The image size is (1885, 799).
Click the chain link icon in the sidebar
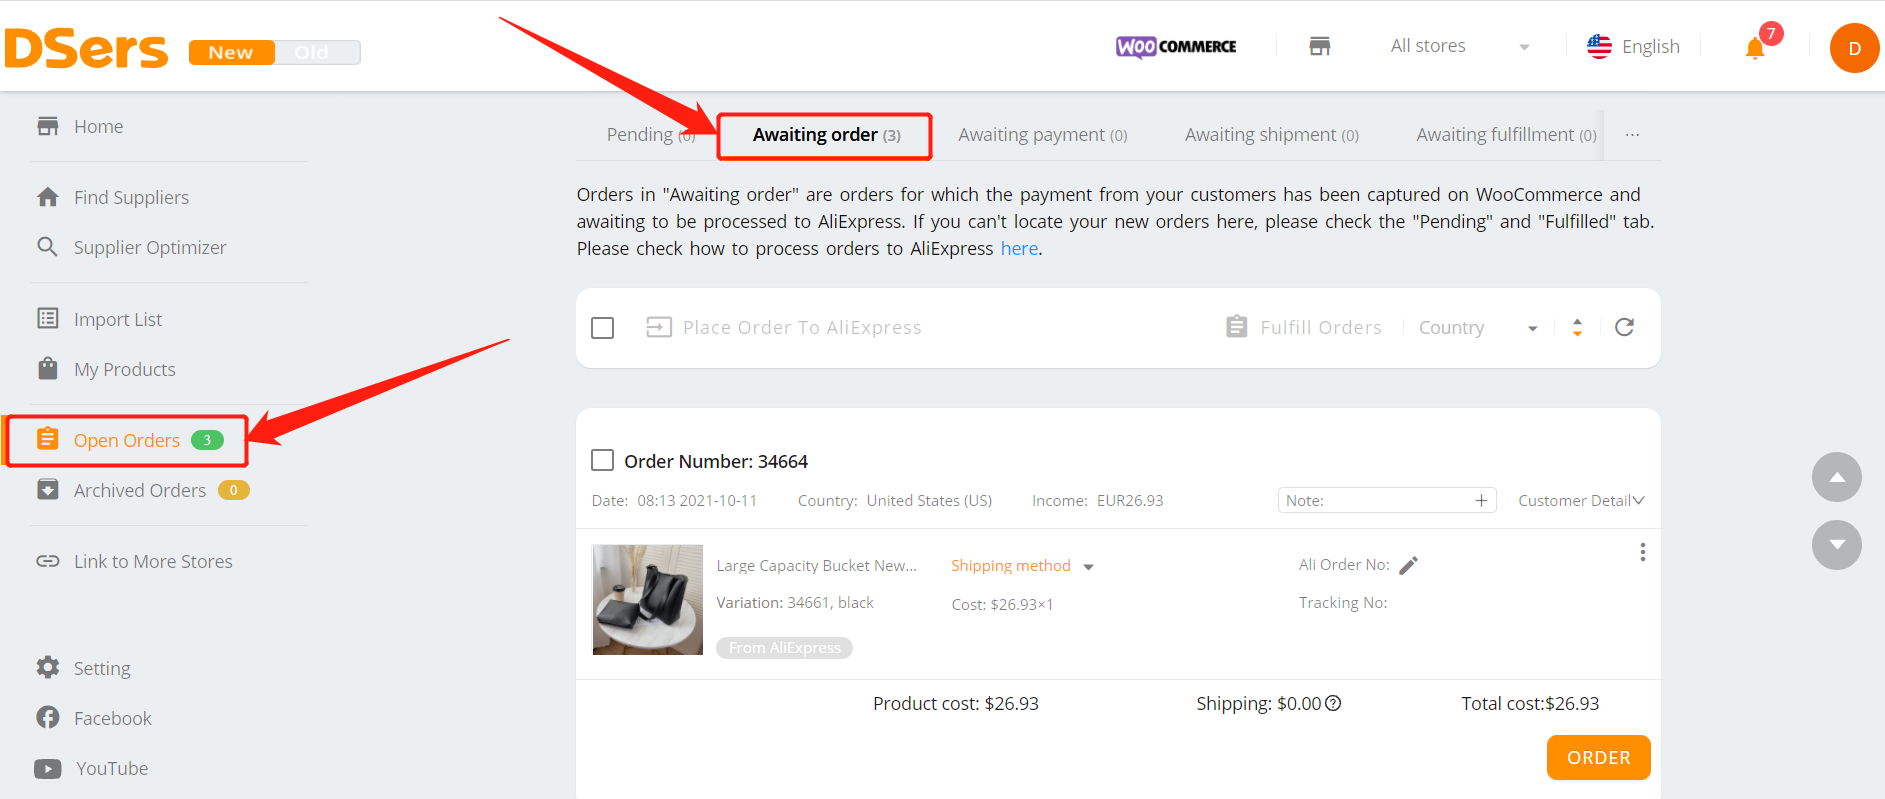click(48, 561)
